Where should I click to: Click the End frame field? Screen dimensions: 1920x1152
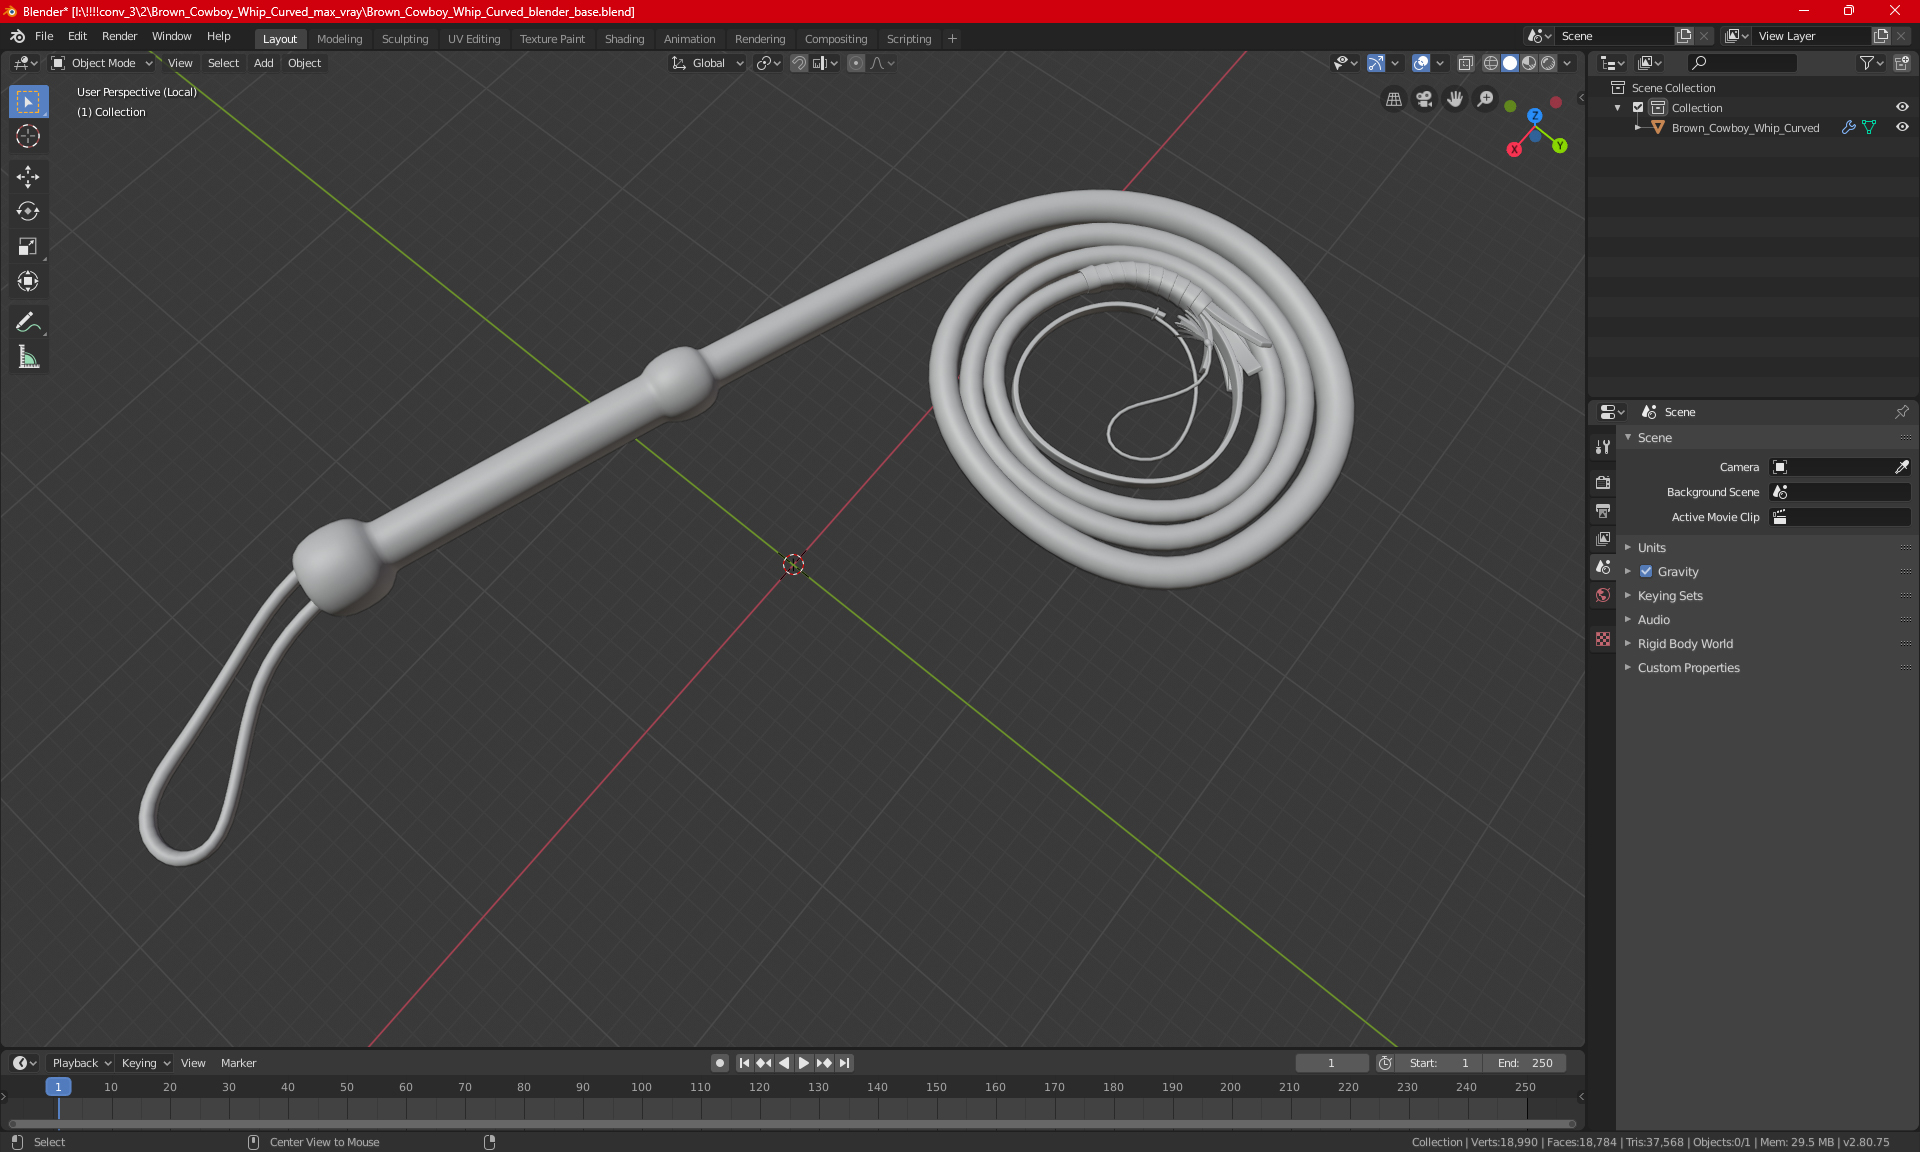[1525, 1063]
